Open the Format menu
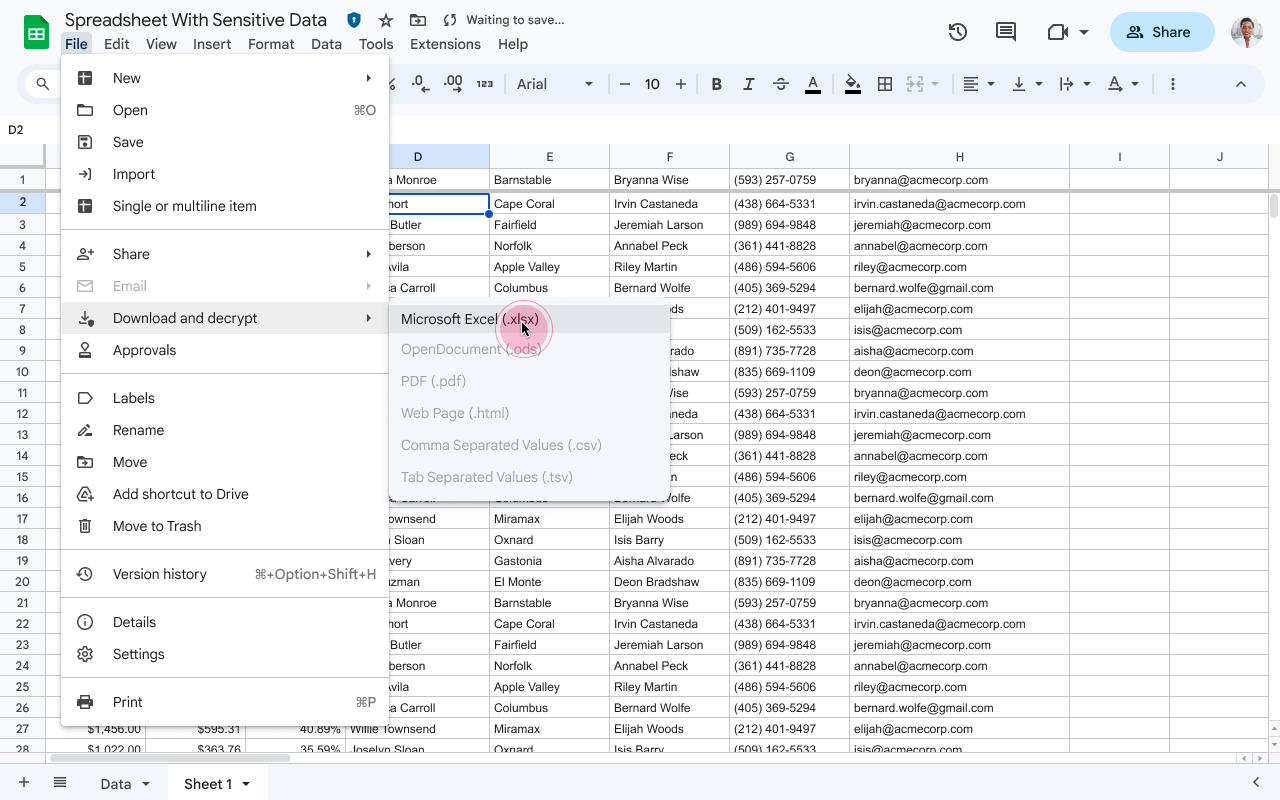 271,44
